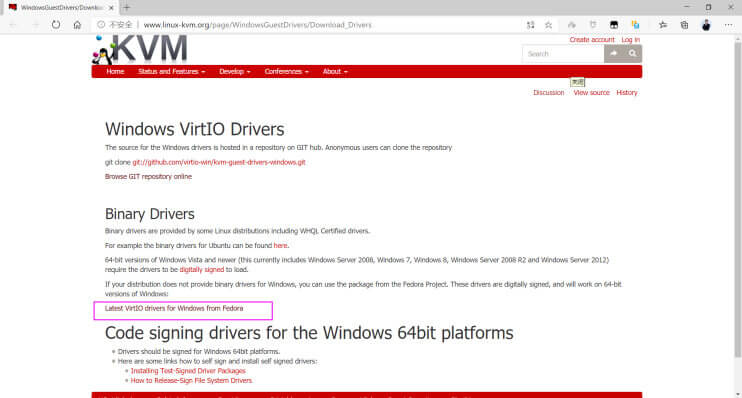This screenshot has height=398, width=742.
Task: Focus the site Search field
Action: [x=563, y=54]
